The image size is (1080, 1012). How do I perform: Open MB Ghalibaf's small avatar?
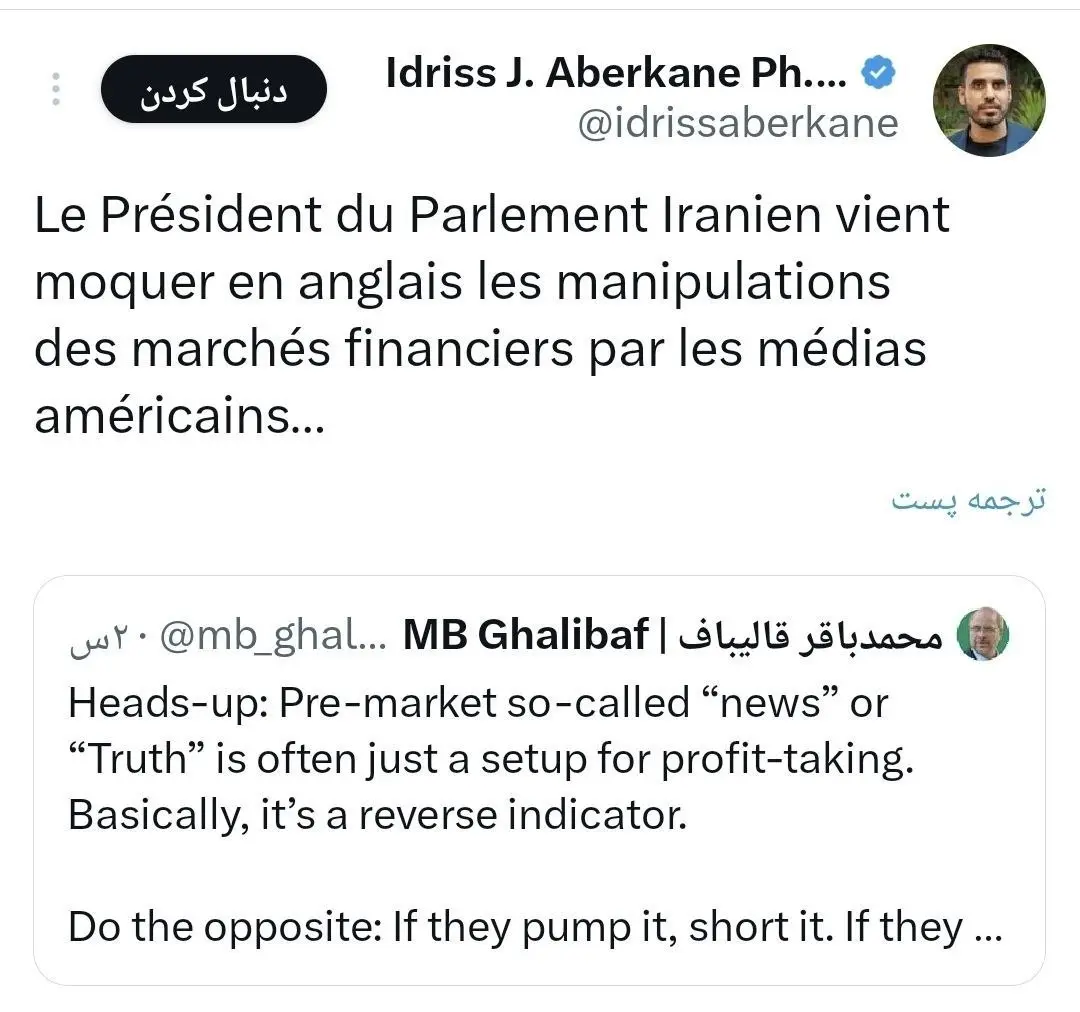983,634
